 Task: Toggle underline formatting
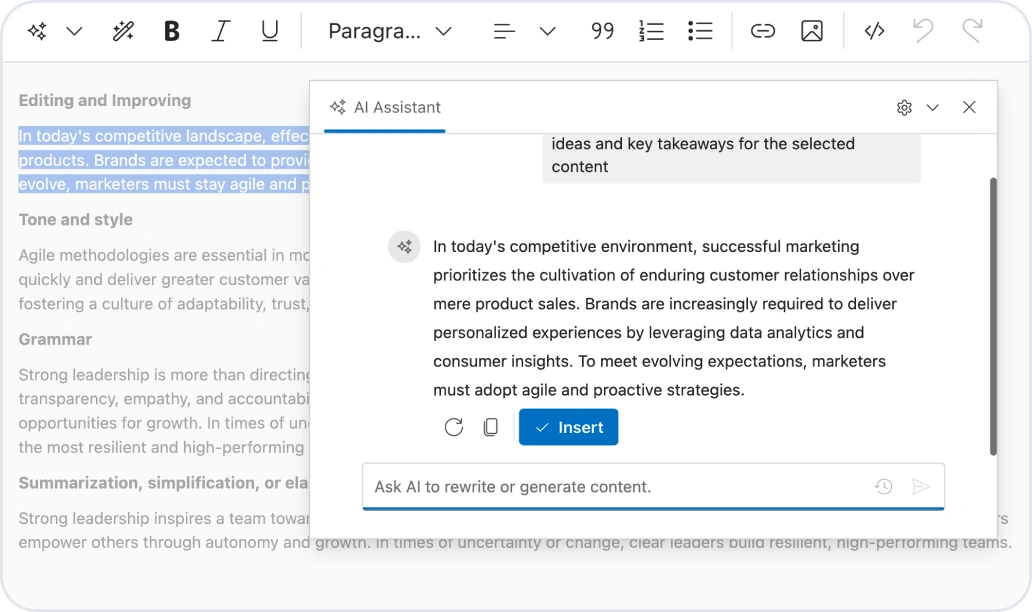point(270,31)
